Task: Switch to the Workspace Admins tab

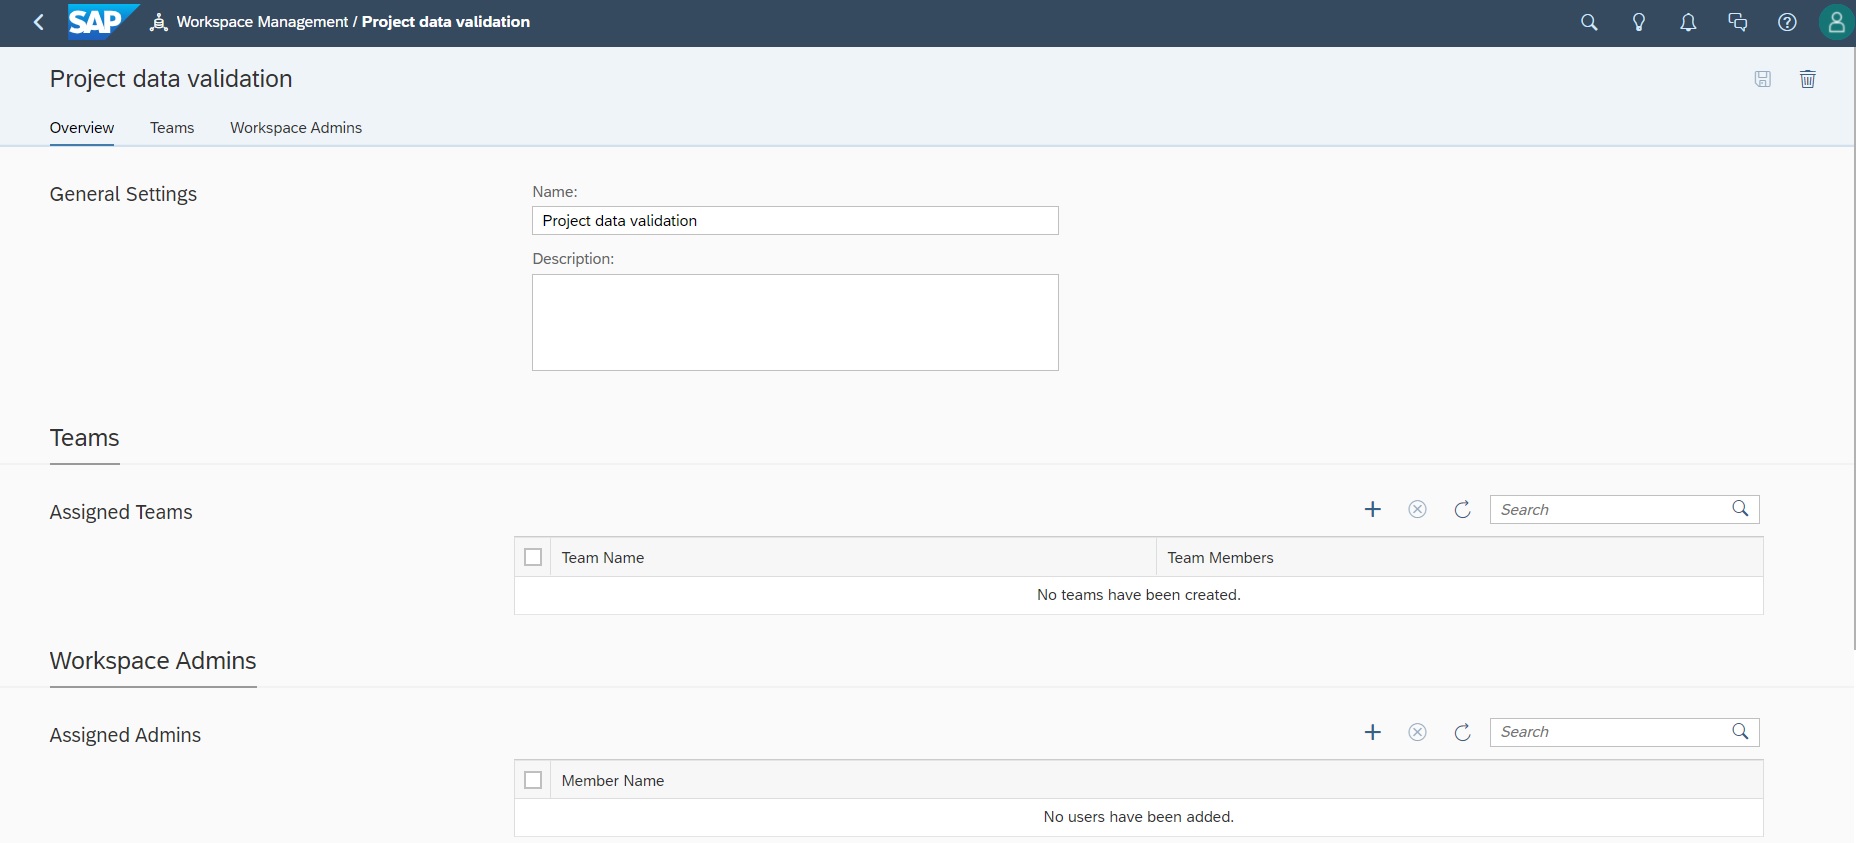Action: click(x=296, y=128)
